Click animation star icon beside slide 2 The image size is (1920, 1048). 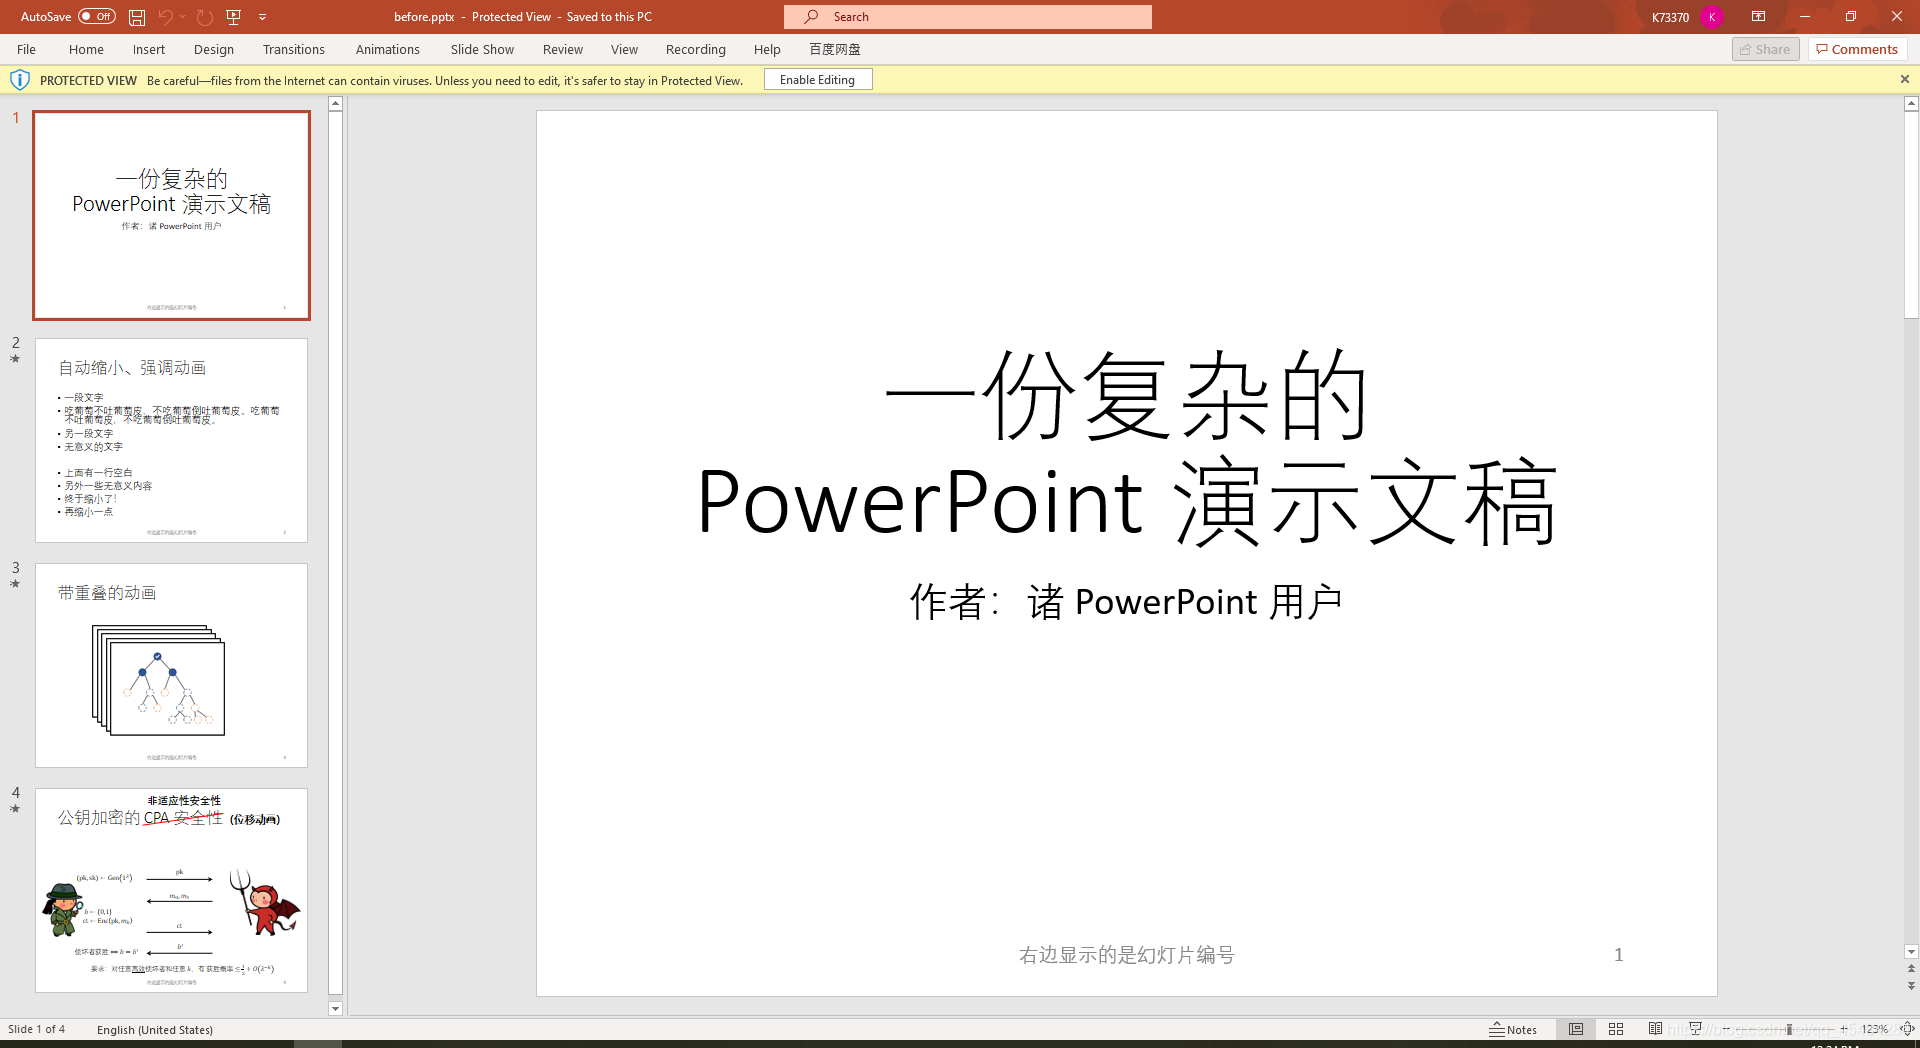tap(15, 359)
